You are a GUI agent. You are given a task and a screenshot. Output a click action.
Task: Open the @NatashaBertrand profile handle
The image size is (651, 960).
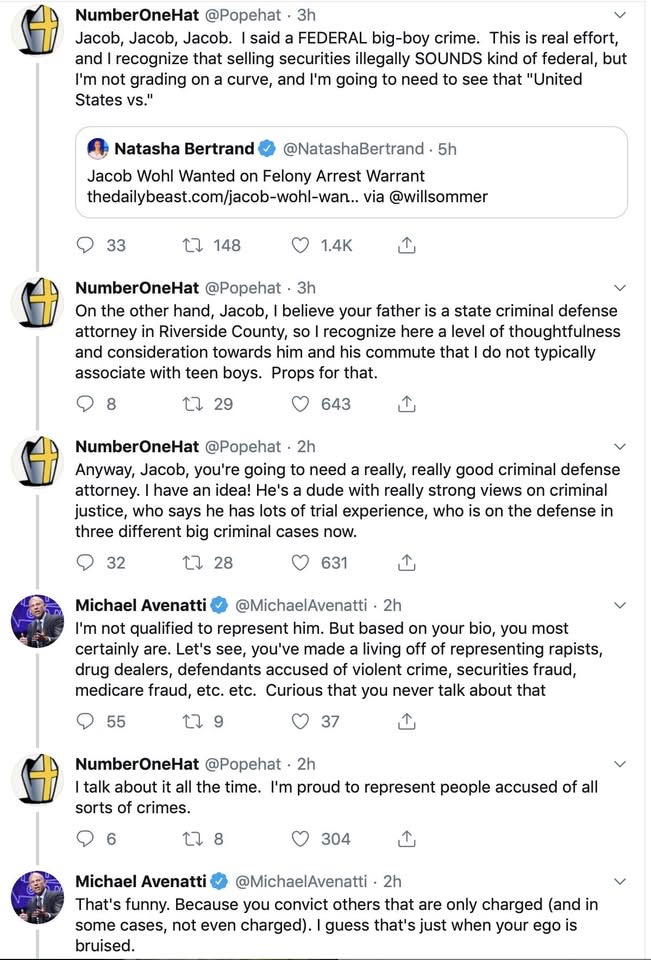click(353, 149)
